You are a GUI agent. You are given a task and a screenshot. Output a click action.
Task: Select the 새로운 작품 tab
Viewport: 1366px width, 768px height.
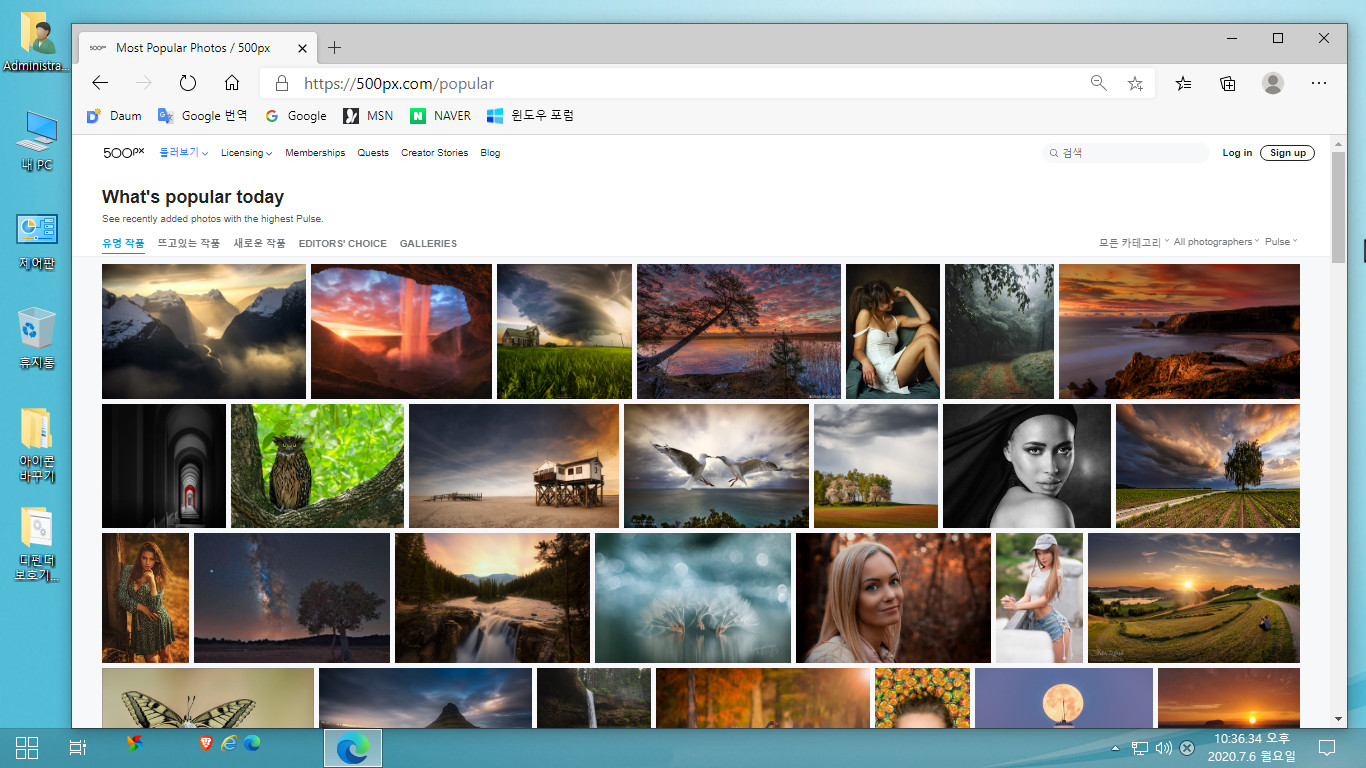click(x=260, y=243)
